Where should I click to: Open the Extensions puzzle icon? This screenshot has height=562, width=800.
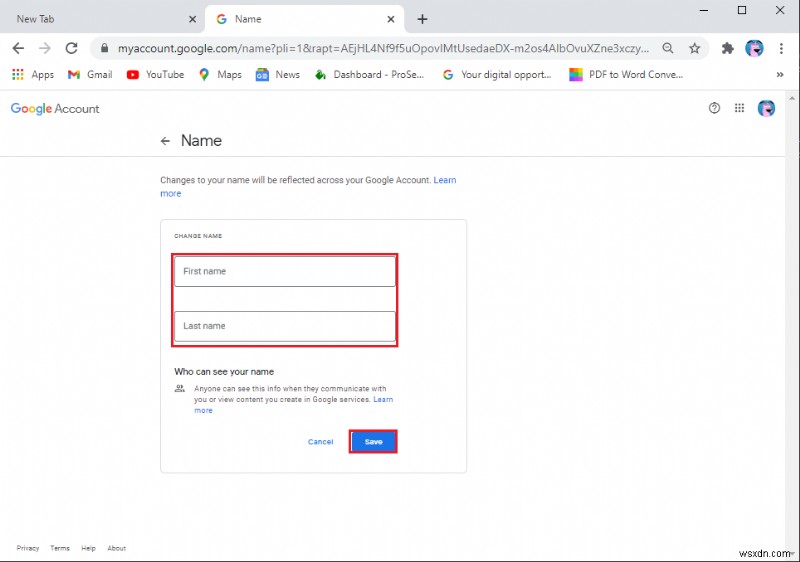click(x=728, y=48)
